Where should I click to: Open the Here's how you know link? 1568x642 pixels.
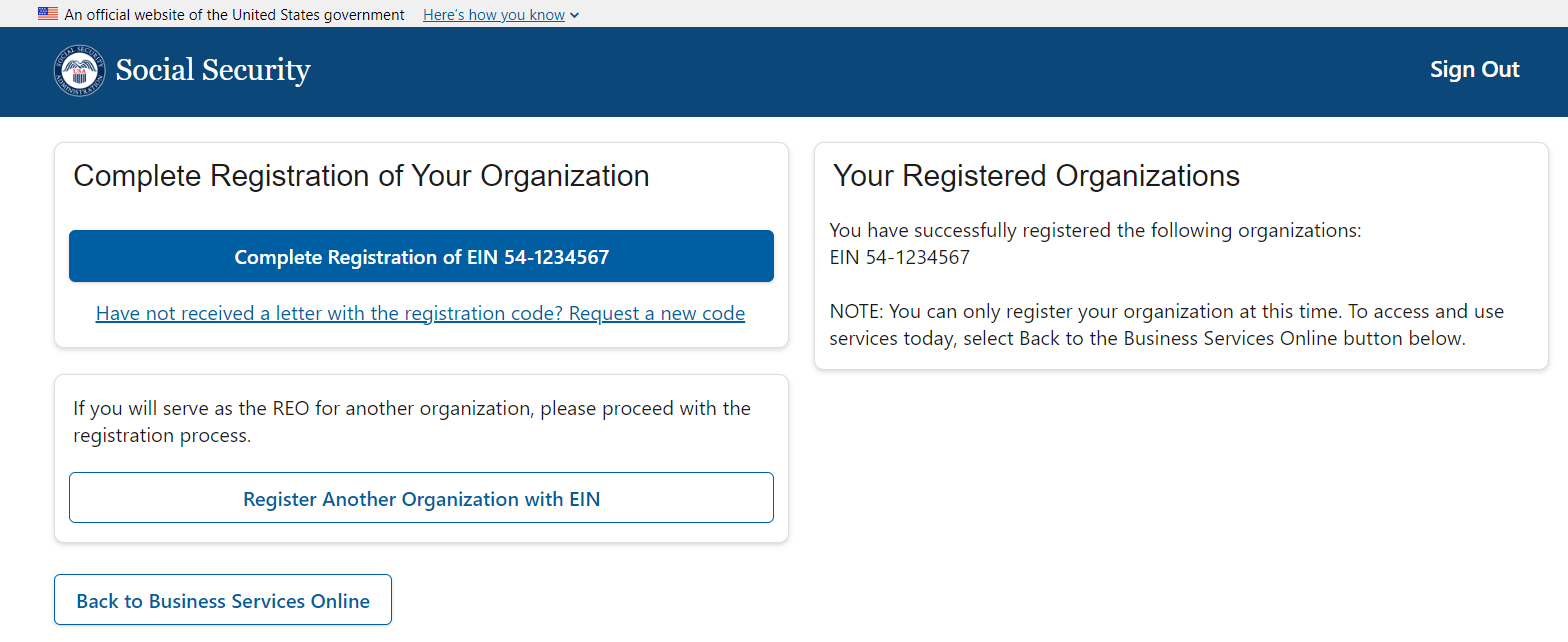[494, 15]
